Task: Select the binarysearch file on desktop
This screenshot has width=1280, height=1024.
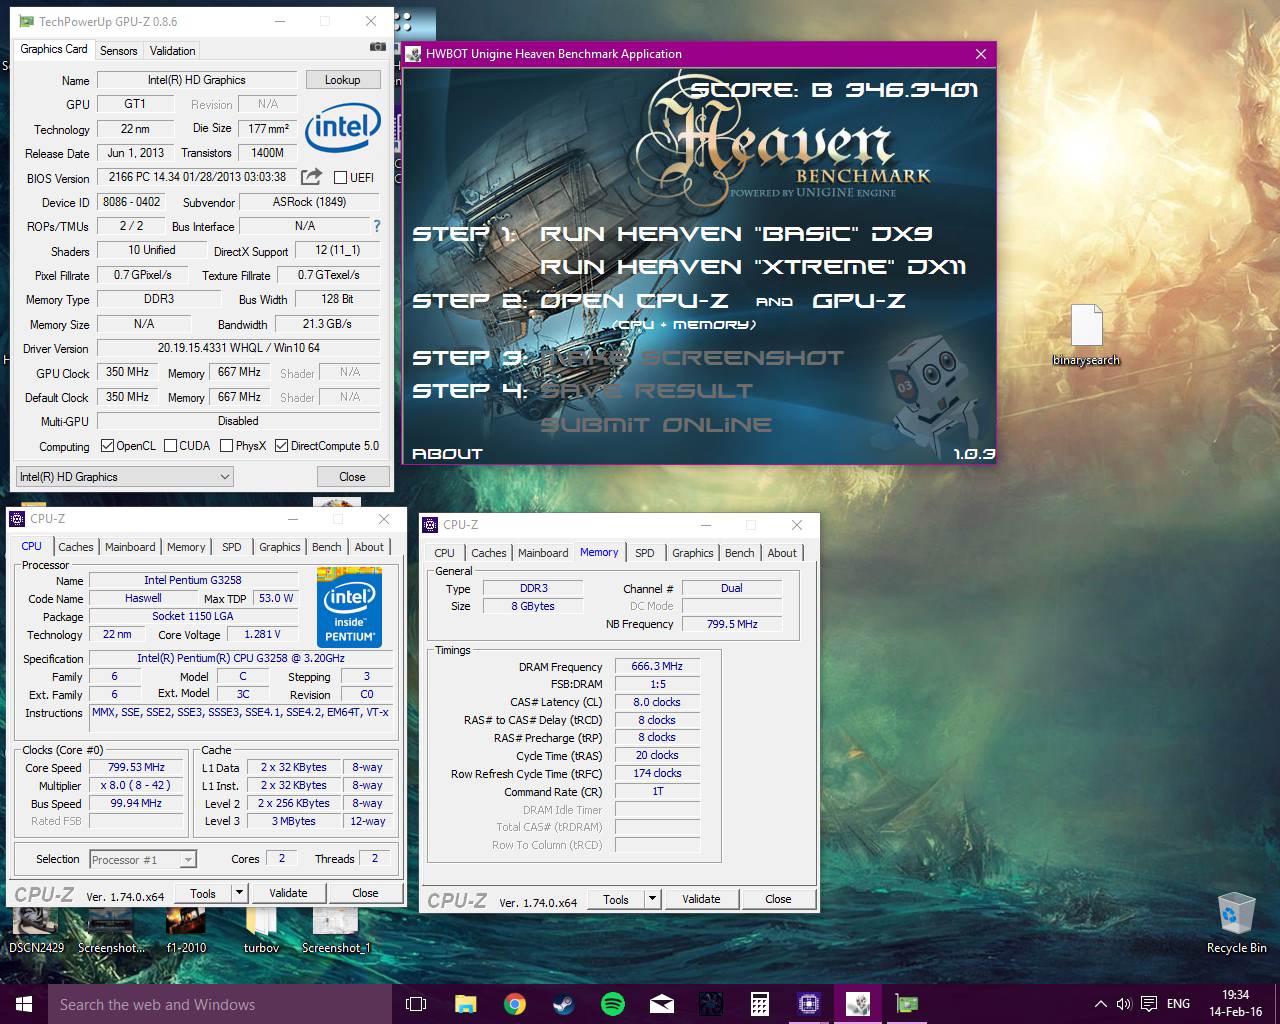Action: pyautogui.click(x=1086, y=335)
